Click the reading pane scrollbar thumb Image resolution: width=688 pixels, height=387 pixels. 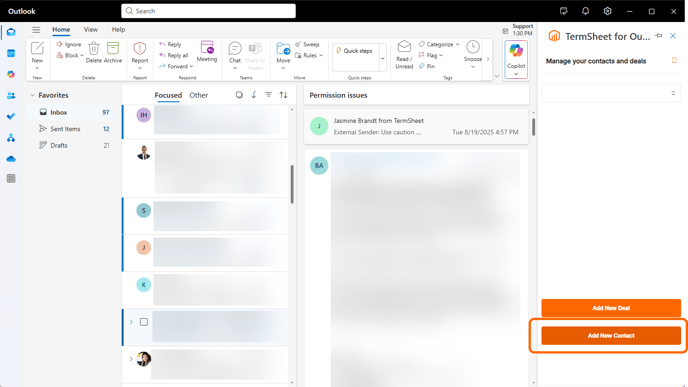click(534, 127)
